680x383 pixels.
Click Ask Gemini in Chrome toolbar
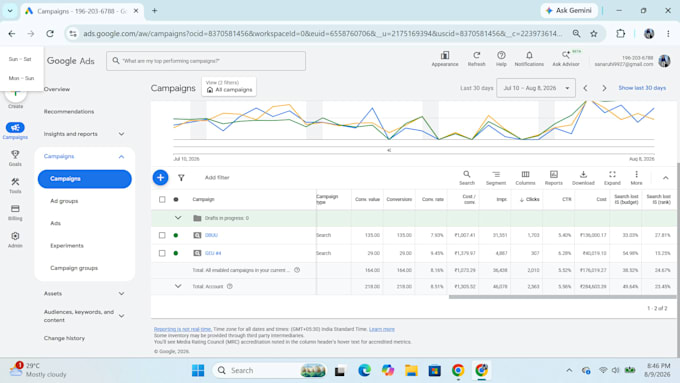[x=569, y=10]
